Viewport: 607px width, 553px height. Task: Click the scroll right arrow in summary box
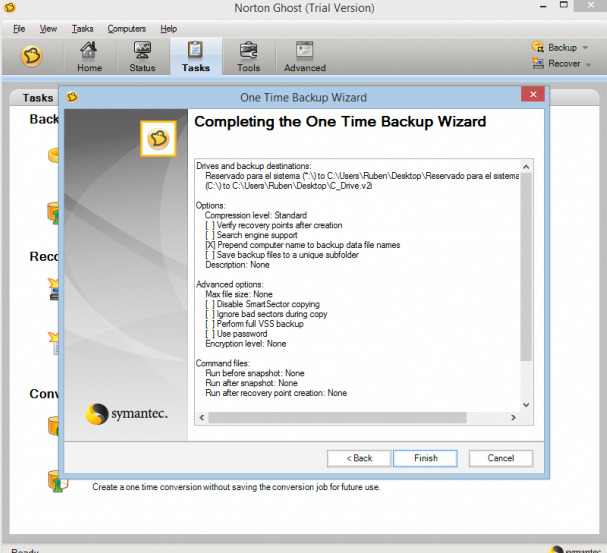[x=513, y=418]
